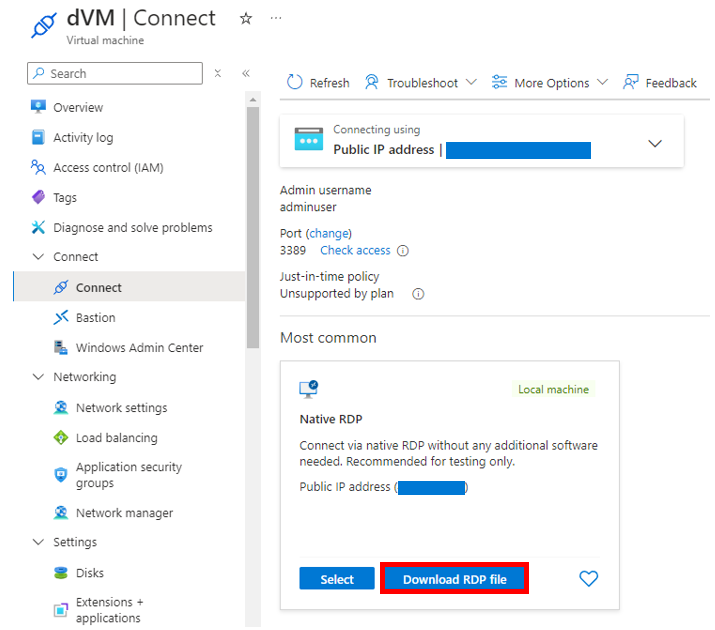Click the Extensions + applications icon
The image size is (715, 630).
click(61, 609)
